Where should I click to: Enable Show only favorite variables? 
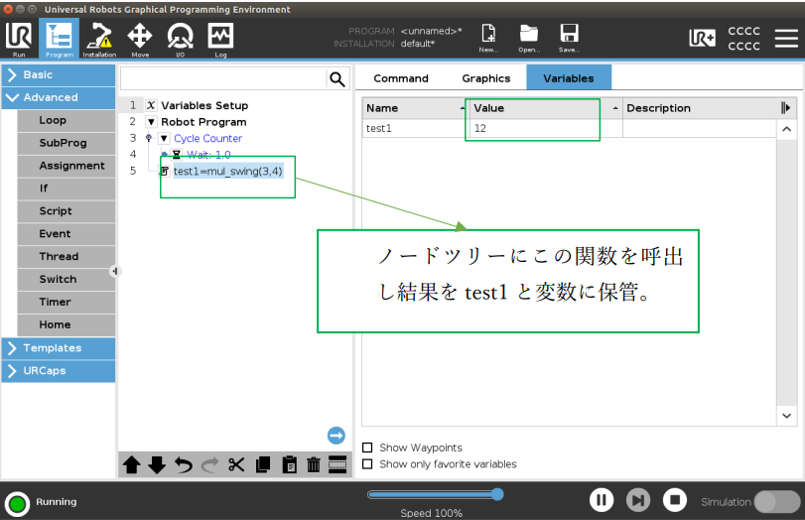[x=367, y=464]
